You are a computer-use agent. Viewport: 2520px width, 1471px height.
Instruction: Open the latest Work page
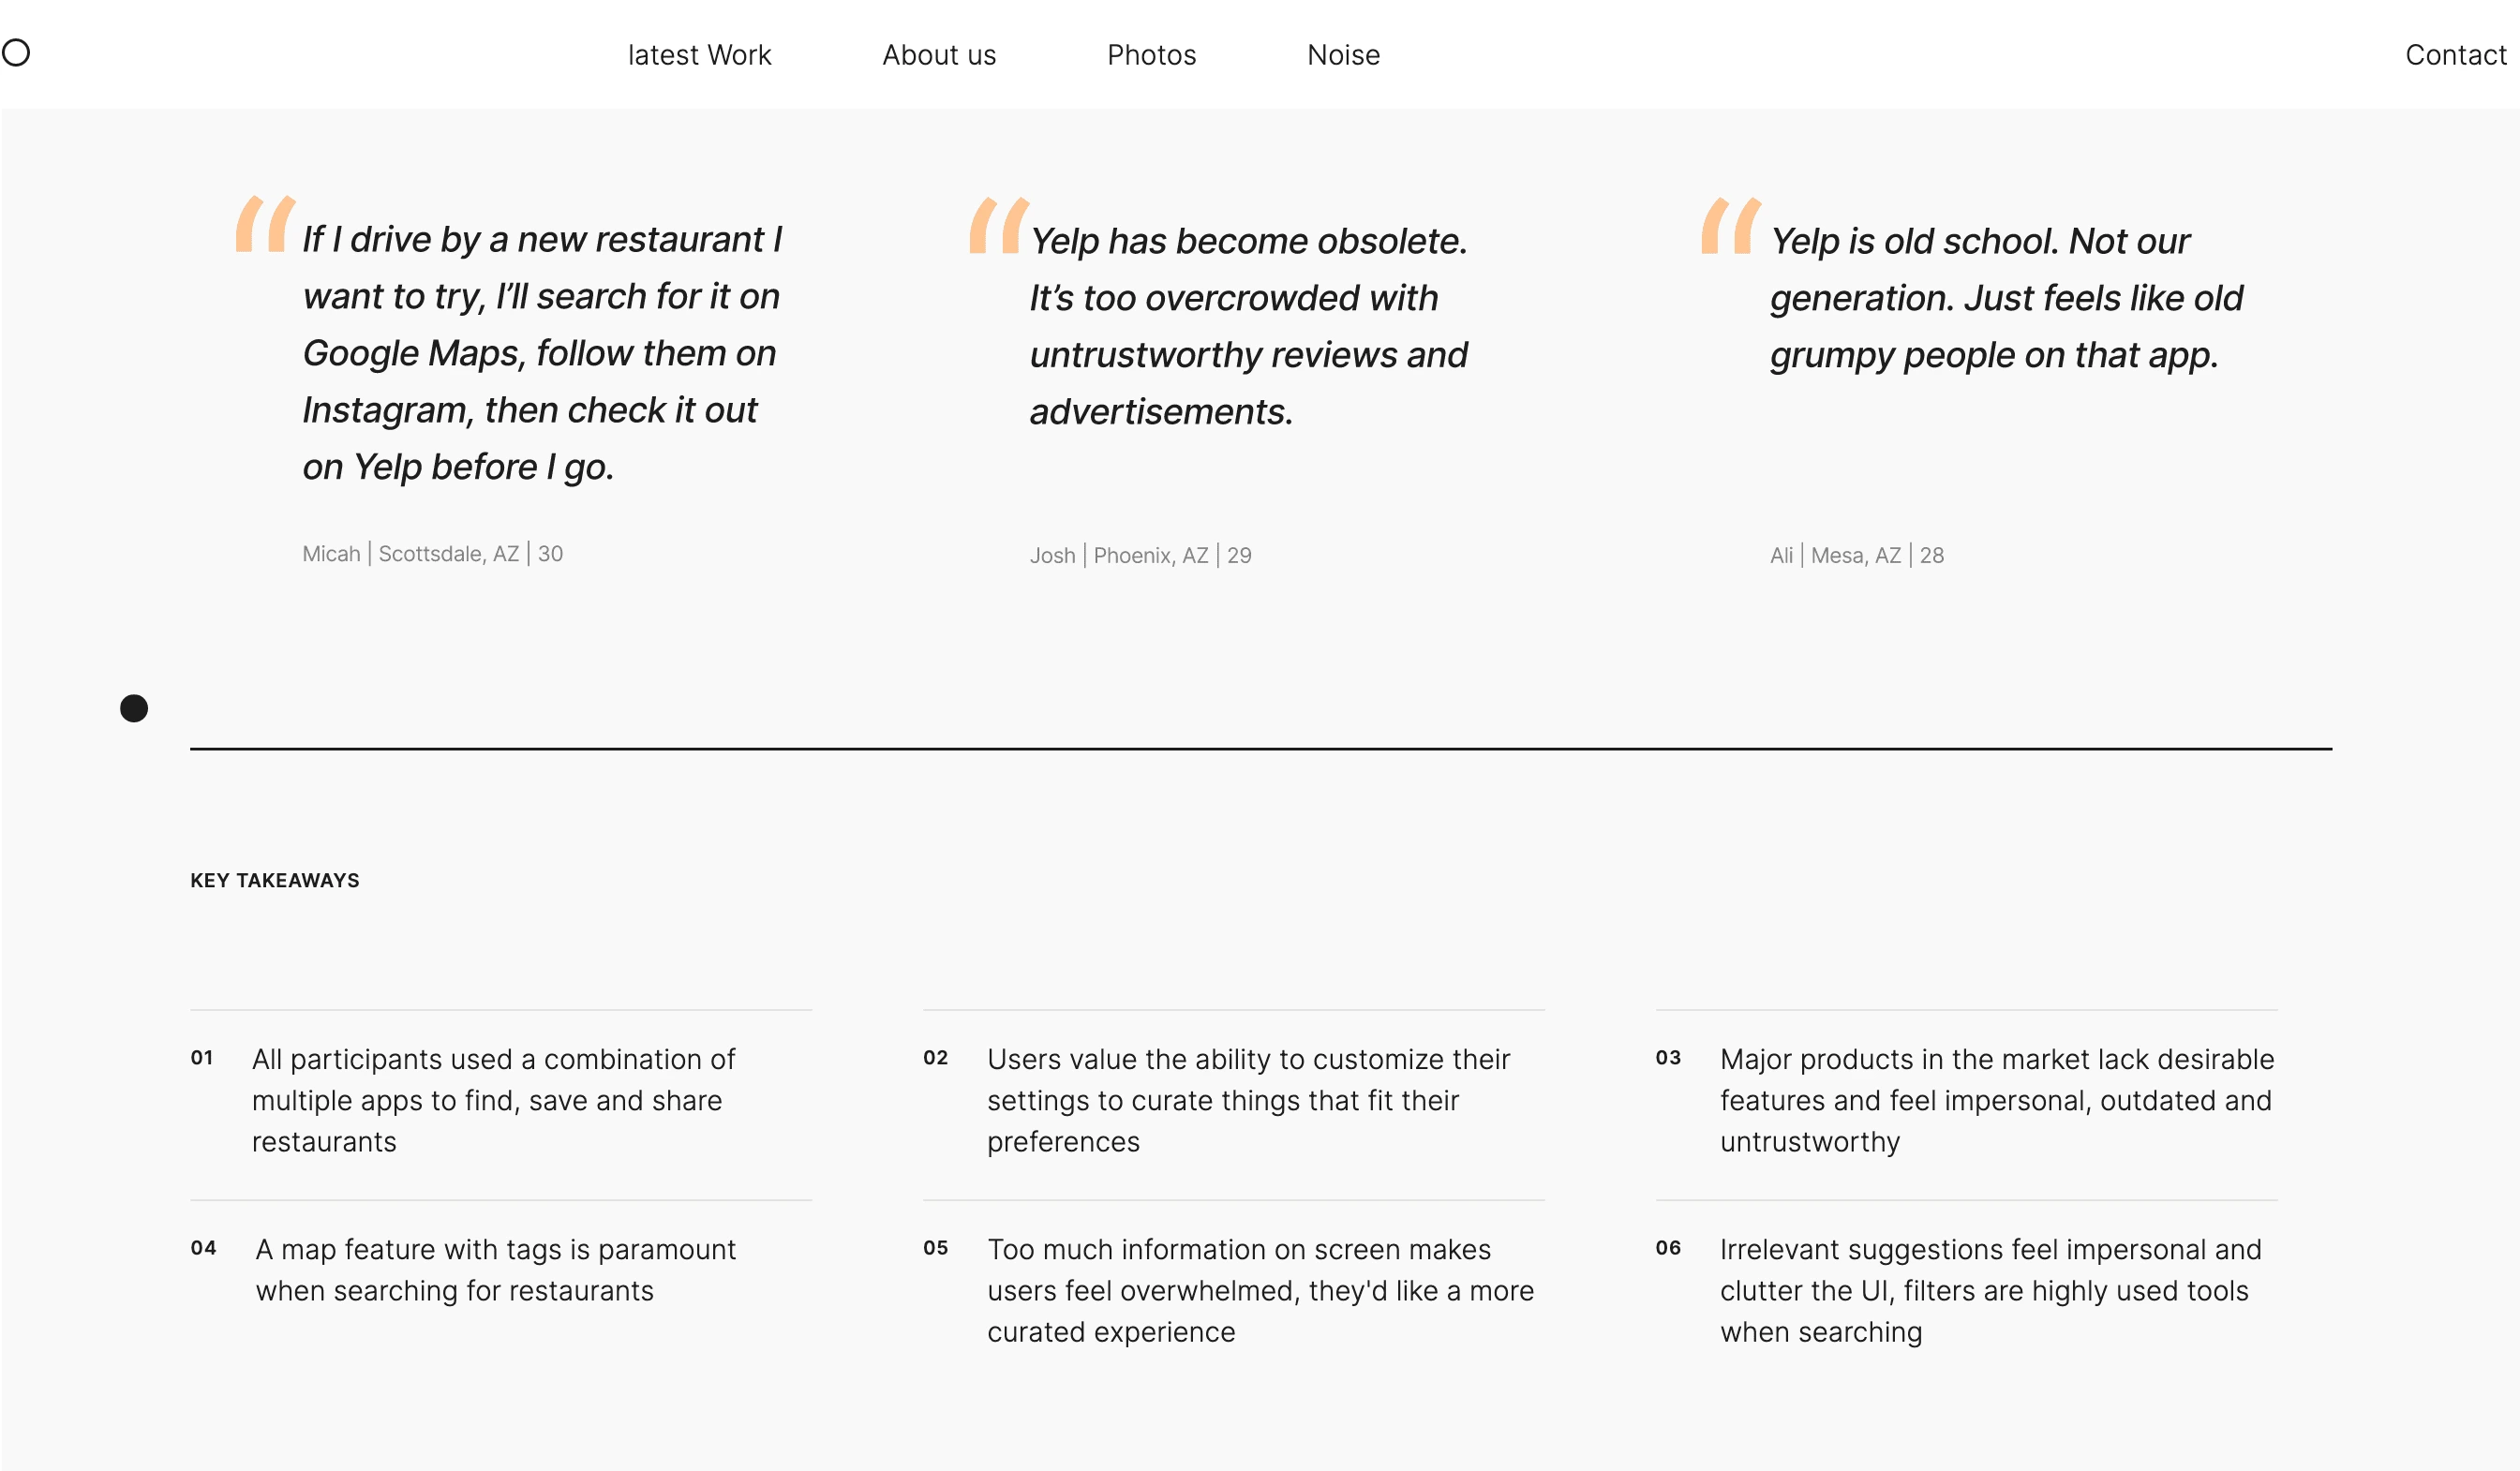699,55
